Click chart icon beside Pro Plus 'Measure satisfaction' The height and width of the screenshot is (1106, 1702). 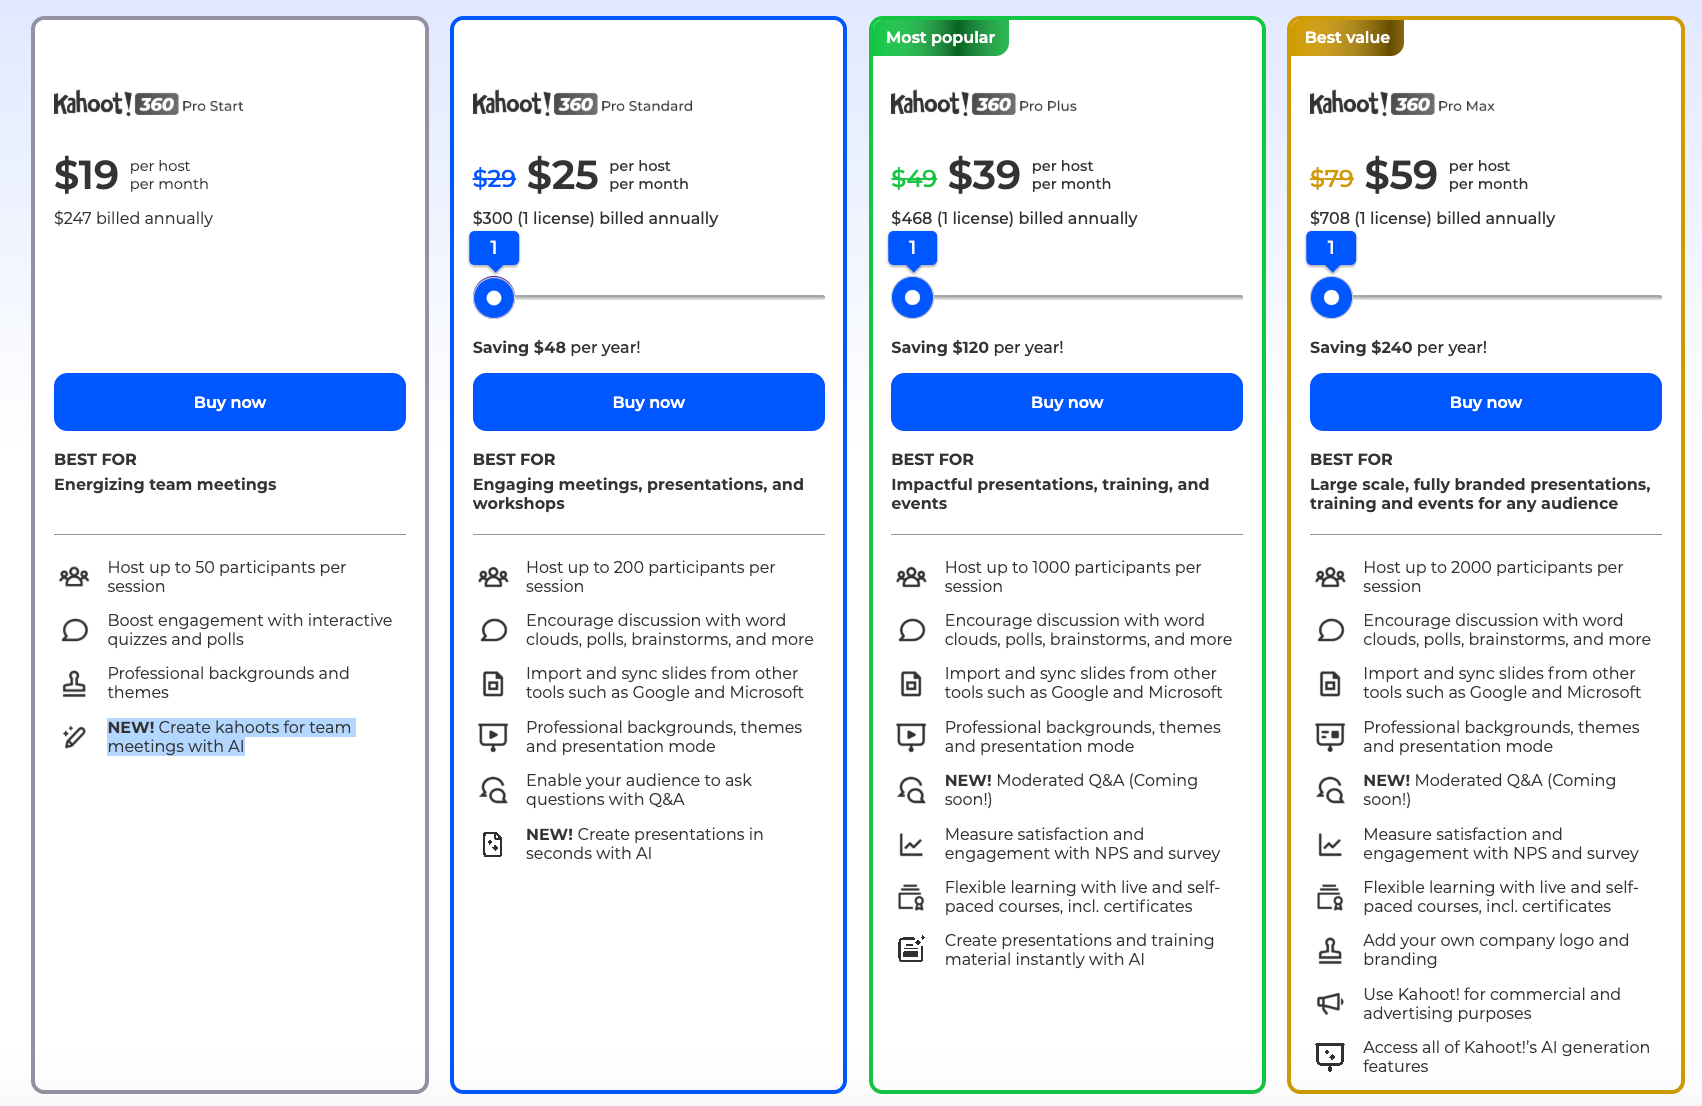pyautogui.click(x=911, y=844)
